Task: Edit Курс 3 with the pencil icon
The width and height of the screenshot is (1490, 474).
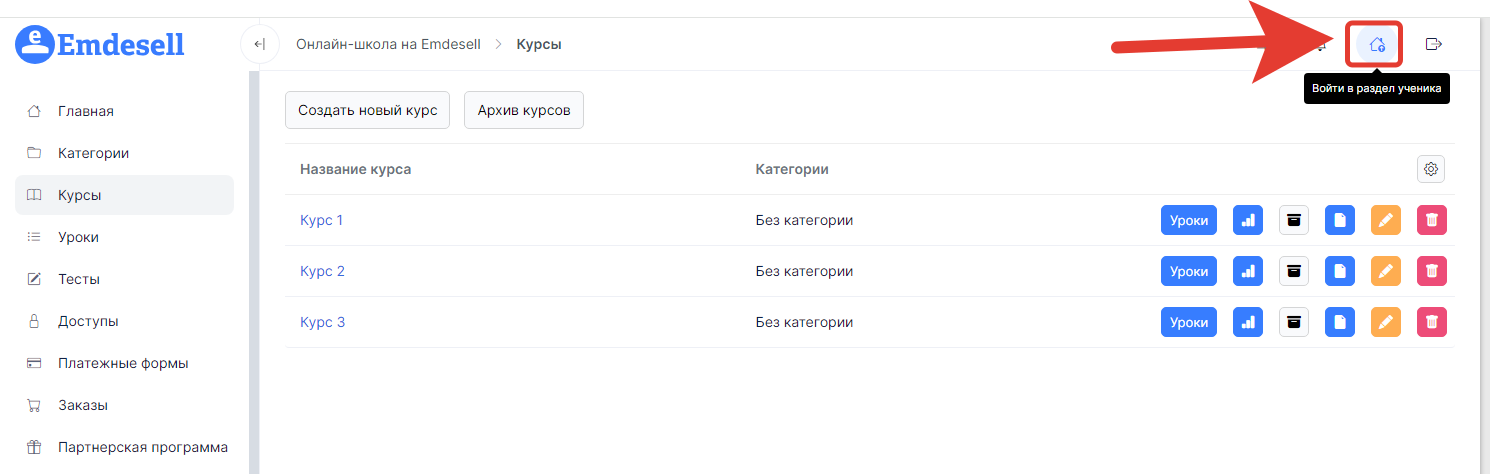Action: (1385, 322)
